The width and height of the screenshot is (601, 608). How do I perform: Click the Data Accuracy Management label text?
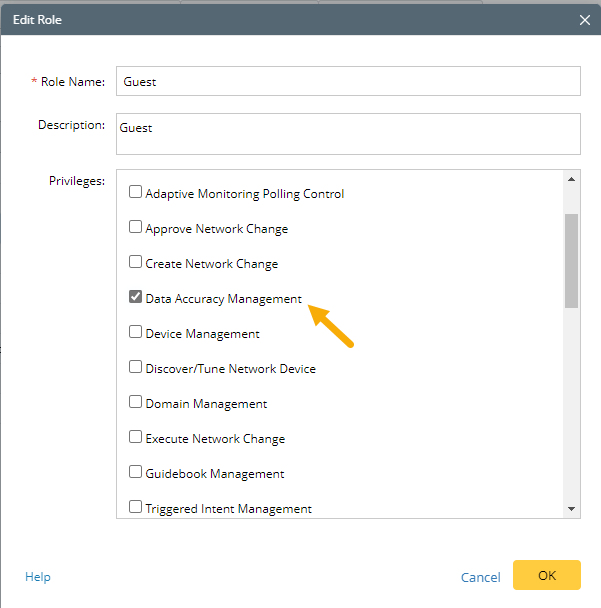223,299
